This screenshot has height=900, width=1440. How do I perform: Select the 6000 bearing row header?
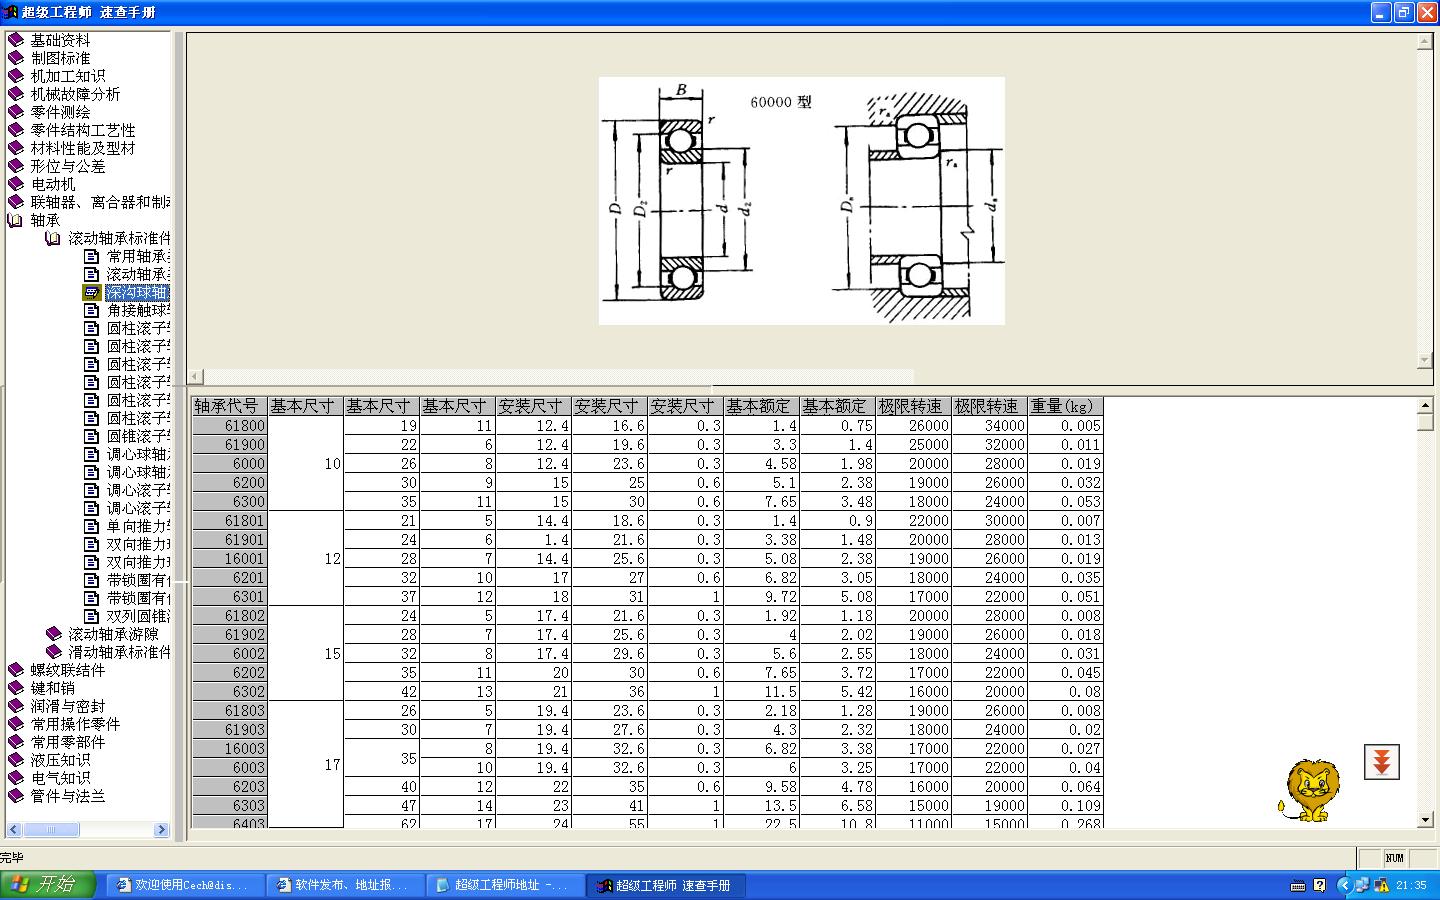(229, 463)
